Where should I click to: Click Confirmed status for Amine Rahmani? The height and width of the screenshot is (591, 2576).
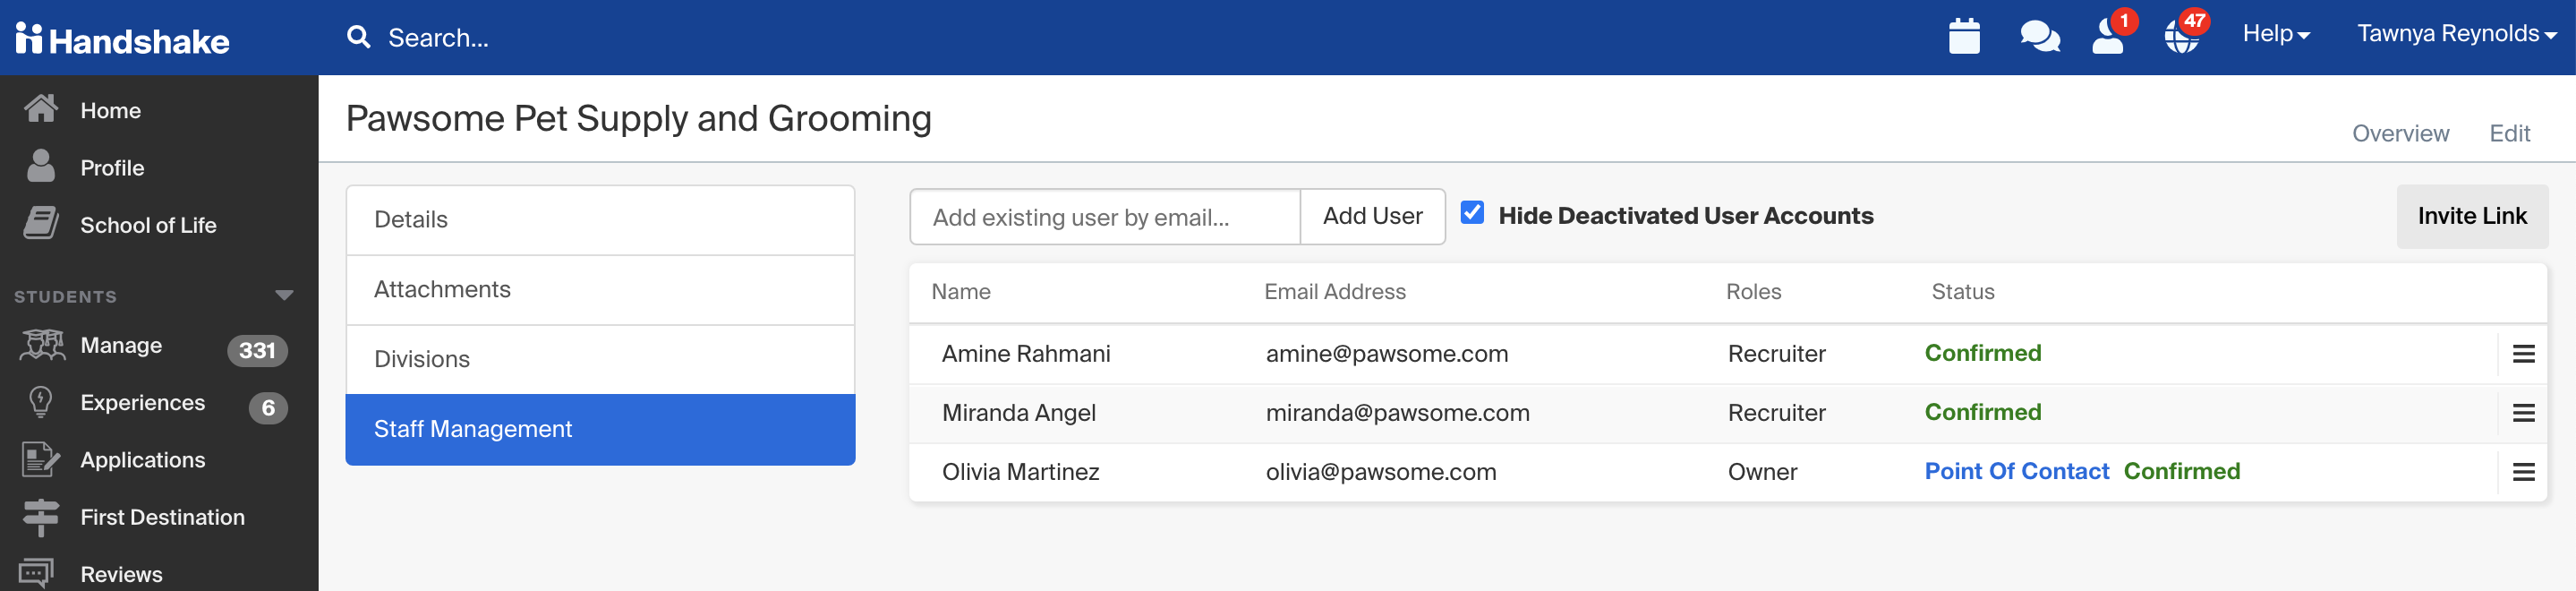(1982, 353)
